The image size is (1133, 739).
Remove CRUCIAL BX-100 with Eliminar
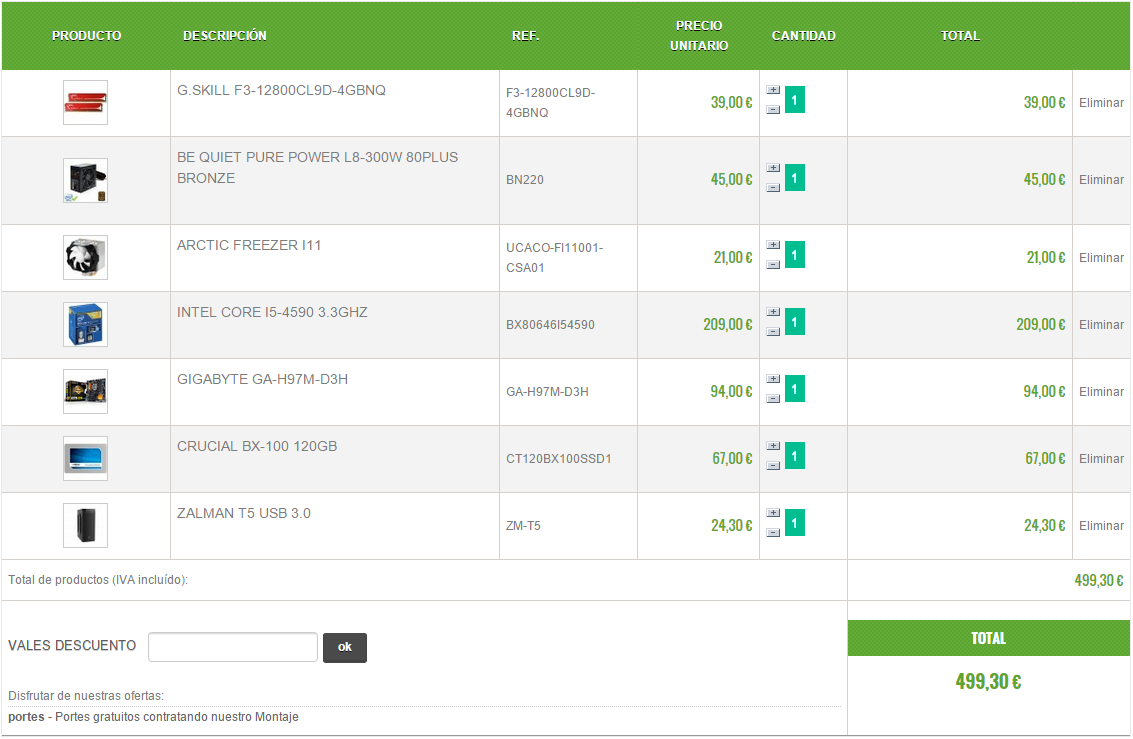click(1101, 459)
